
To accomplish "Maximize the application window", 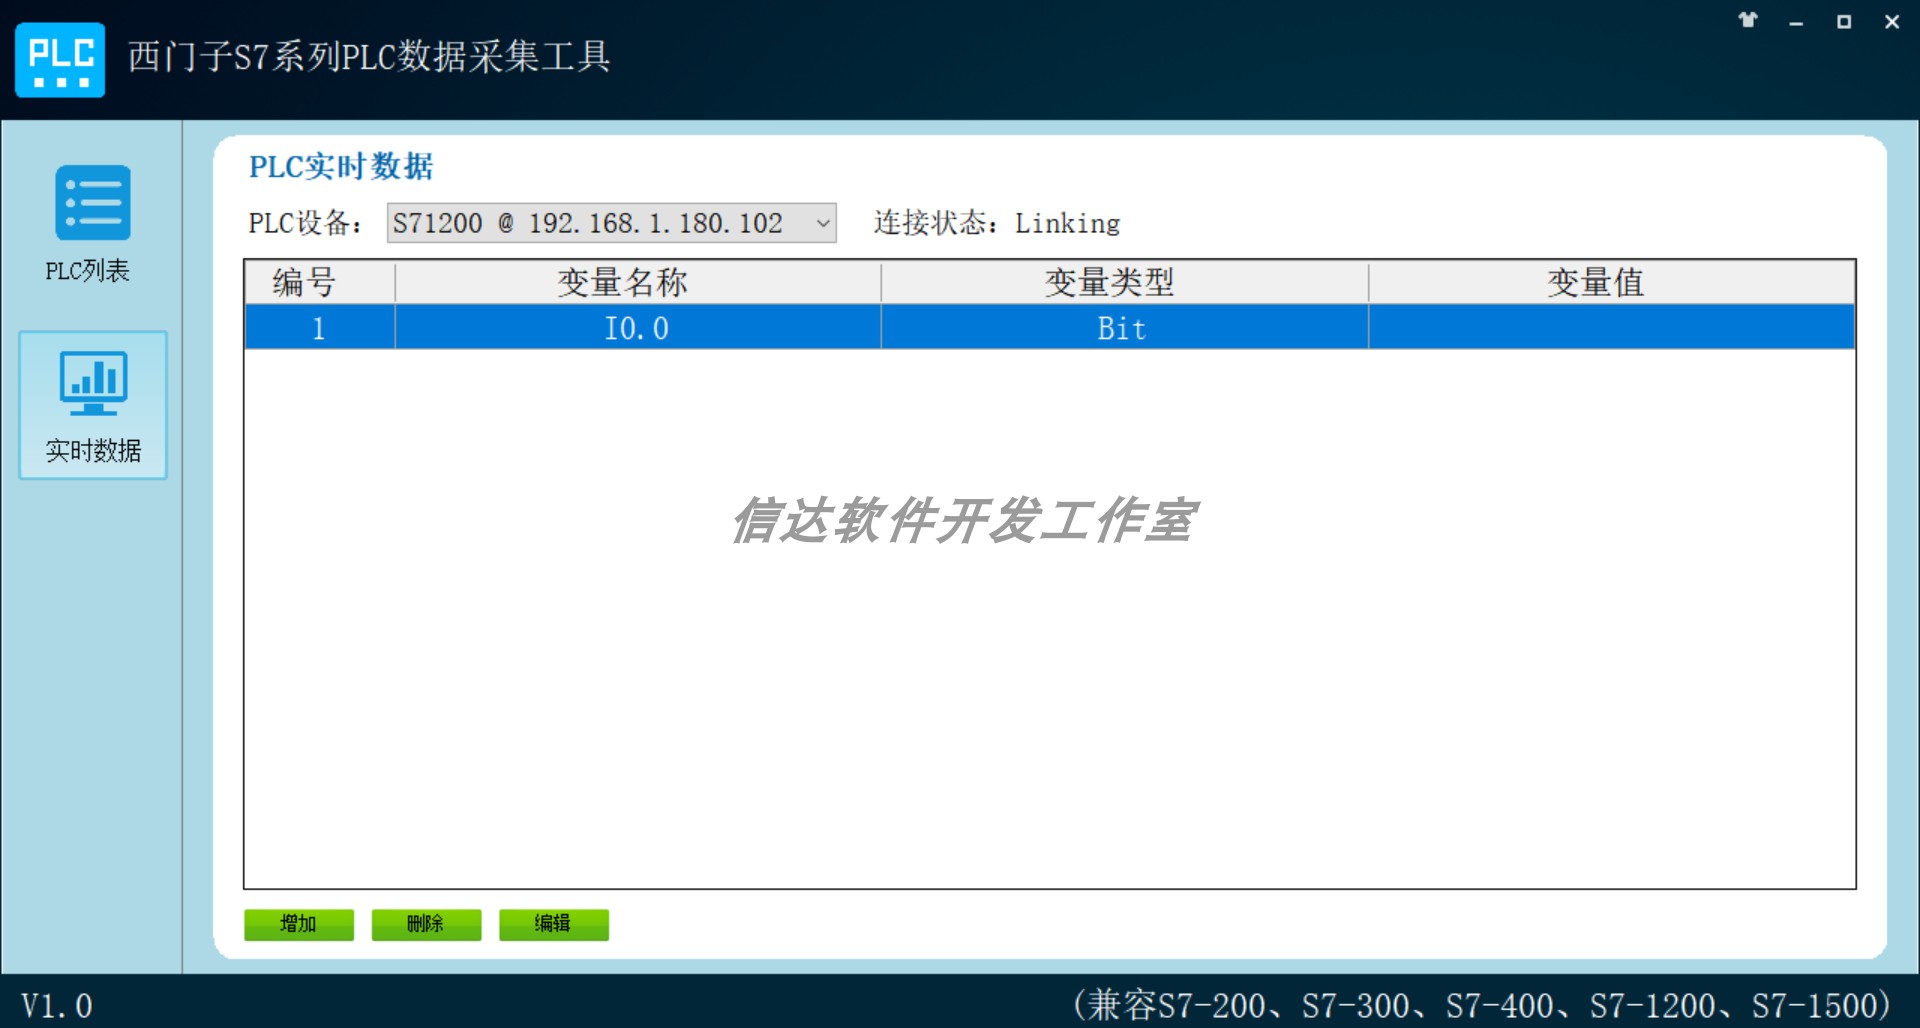I will (1844, 21).
